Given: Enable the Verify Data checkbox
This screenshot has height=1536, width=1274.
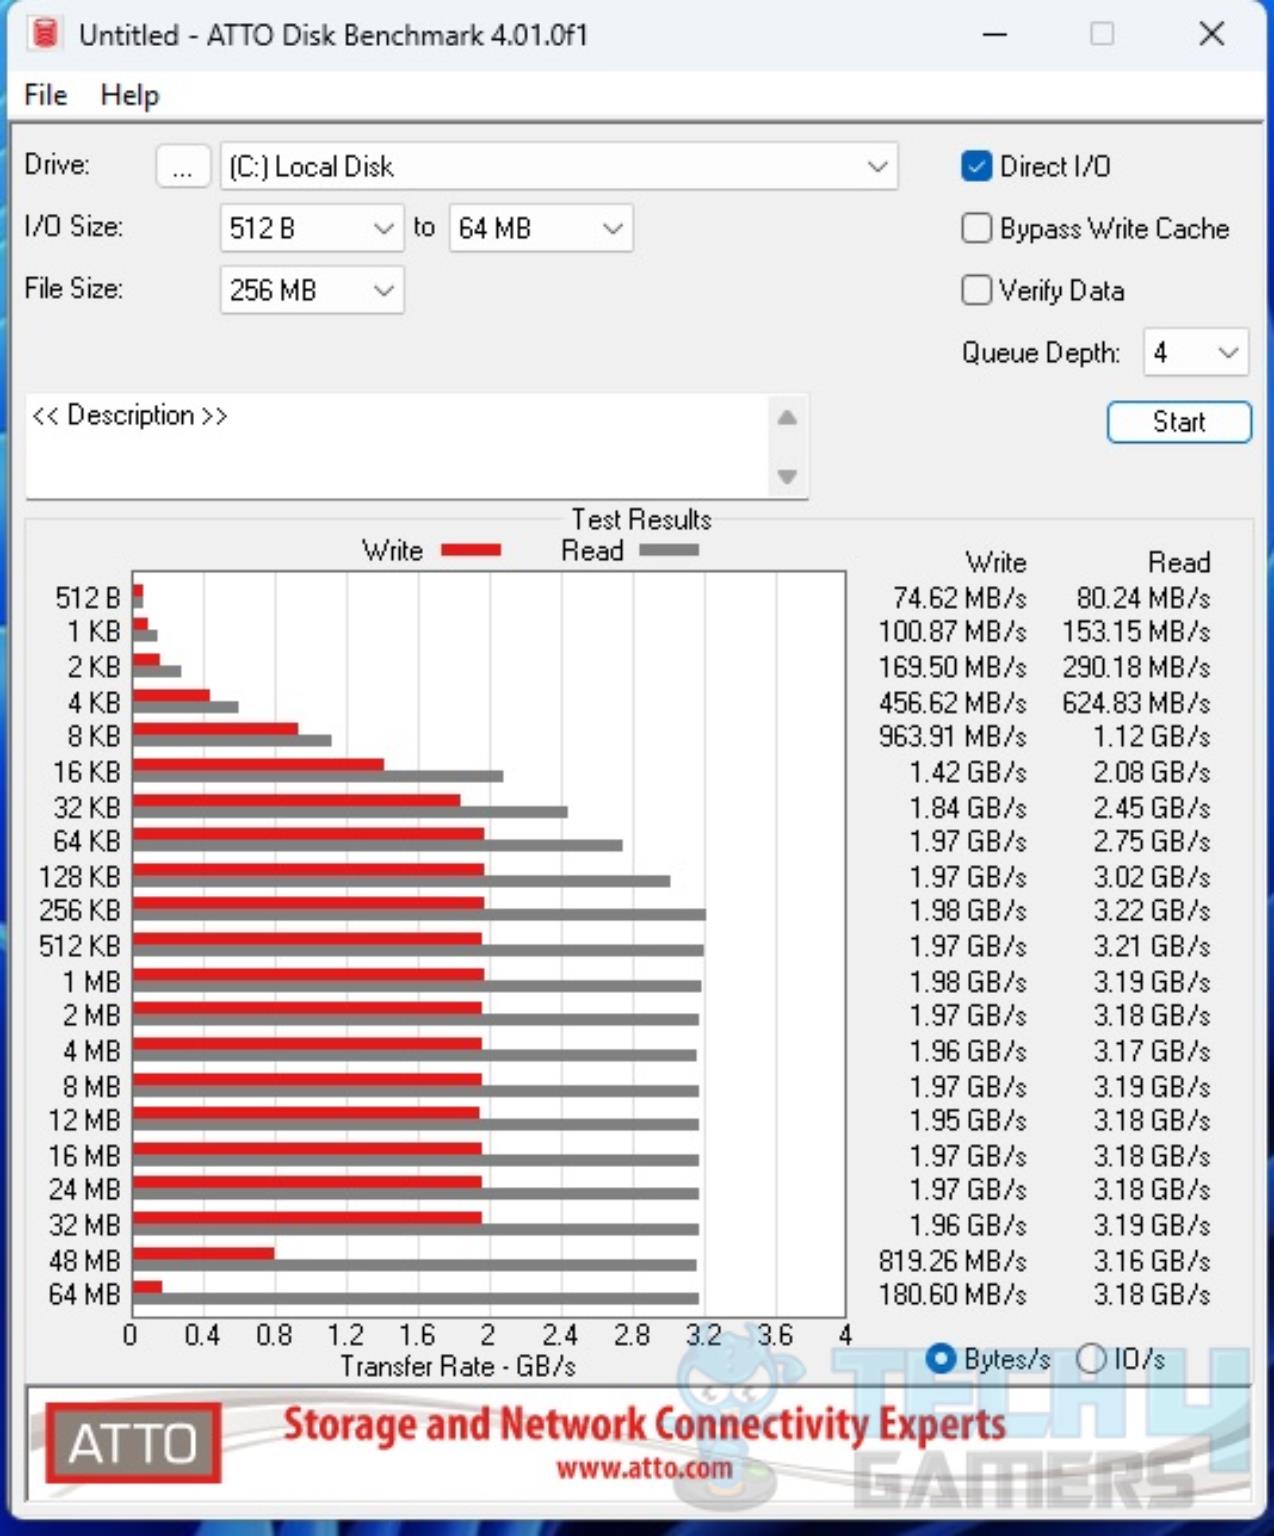Looking at the screenshot, I should click(x=976, y=290).
